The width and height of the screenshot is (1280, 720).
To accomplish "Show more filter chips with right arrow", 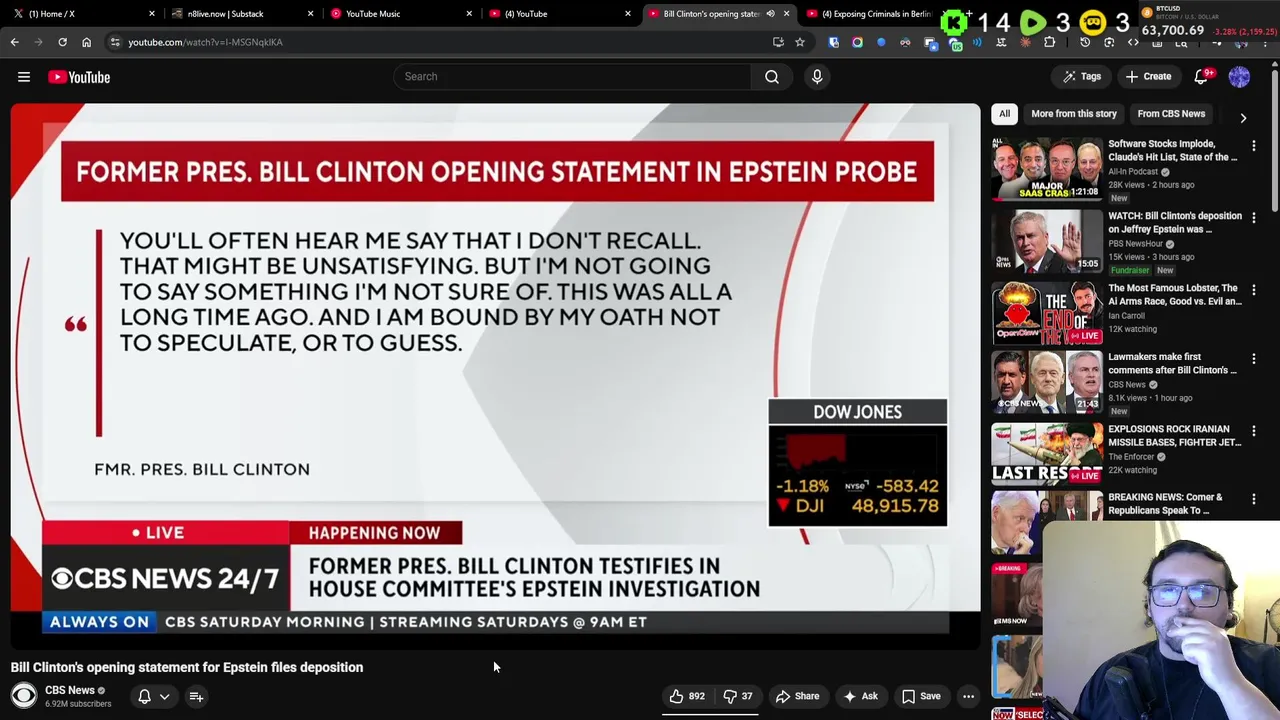I will [x=1243, y=118].
